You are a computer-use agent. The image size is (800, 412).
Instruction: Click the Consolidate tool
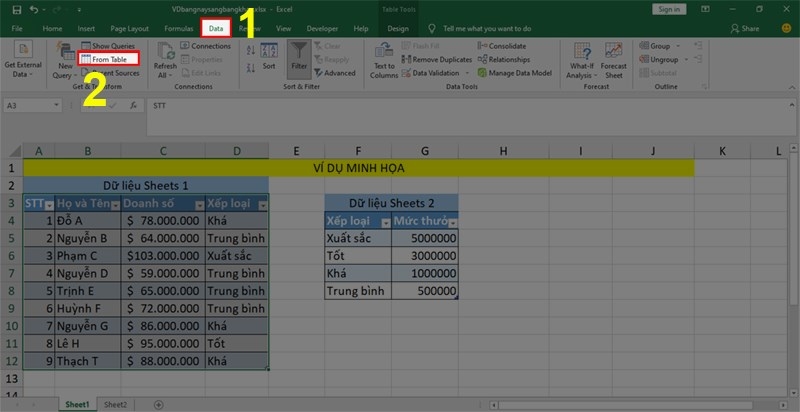(507, 46)
